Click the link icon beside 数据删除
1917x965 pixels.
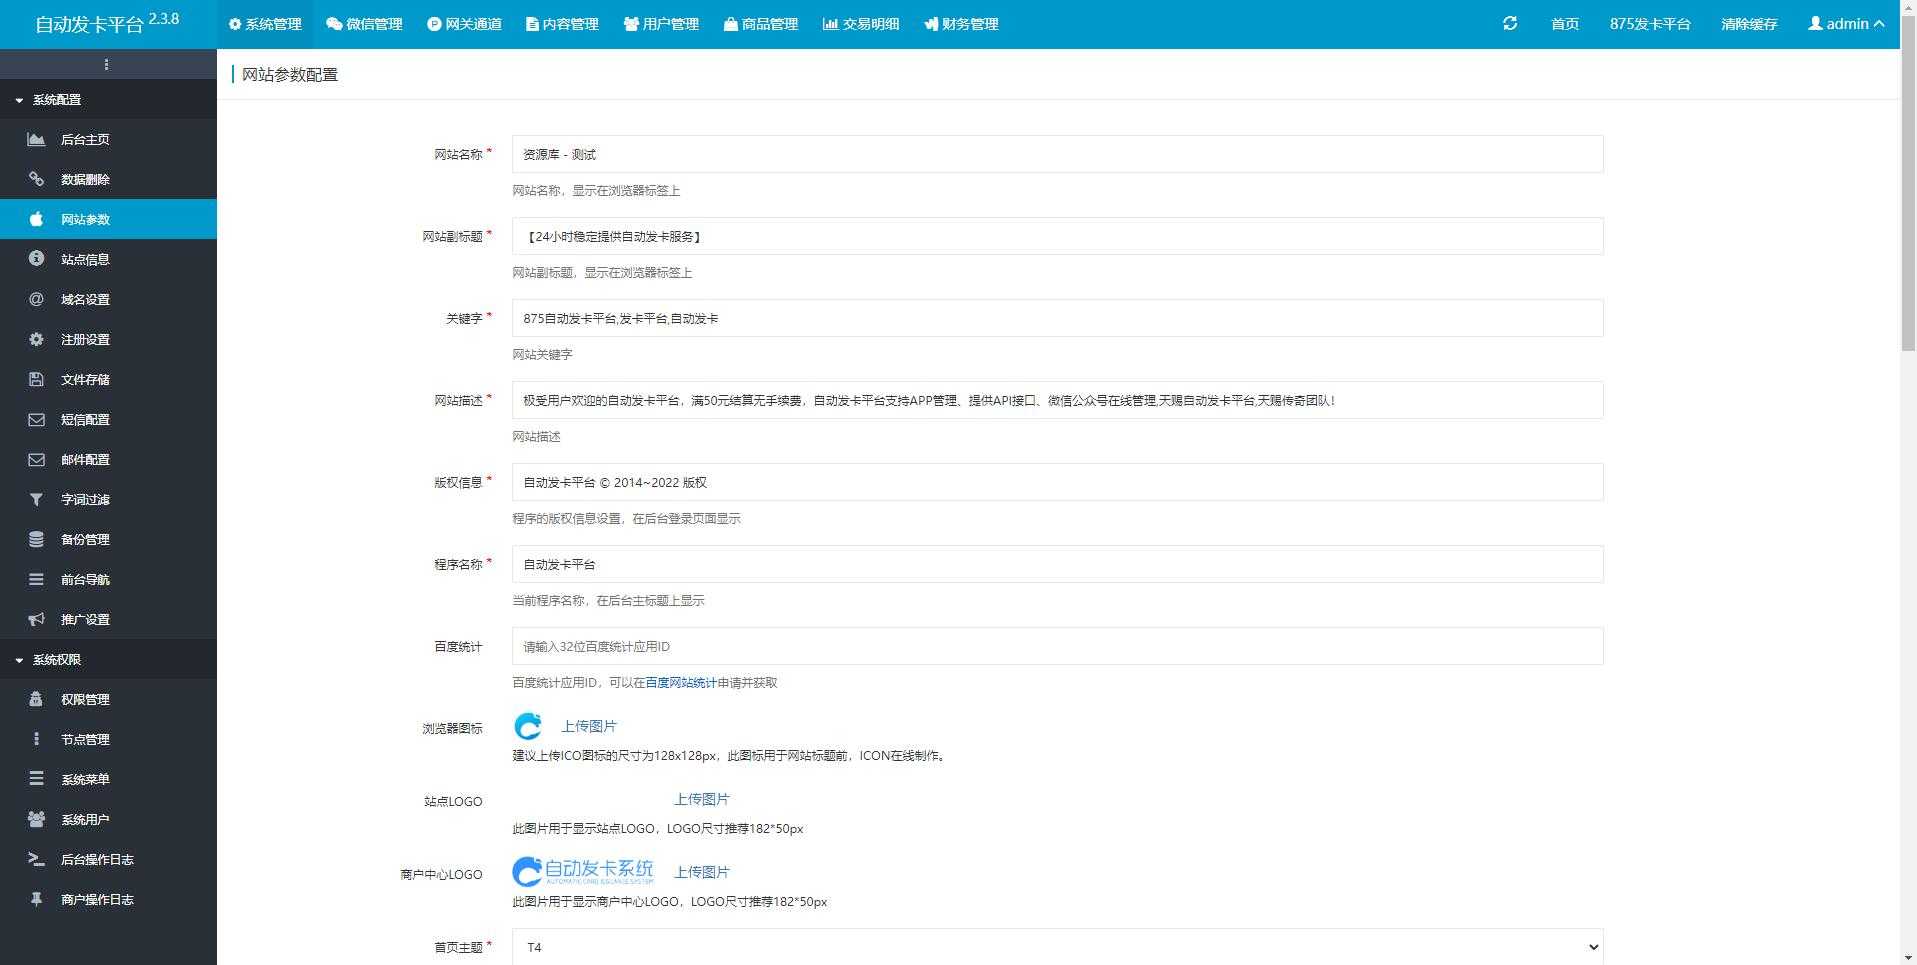pos(36,179)
